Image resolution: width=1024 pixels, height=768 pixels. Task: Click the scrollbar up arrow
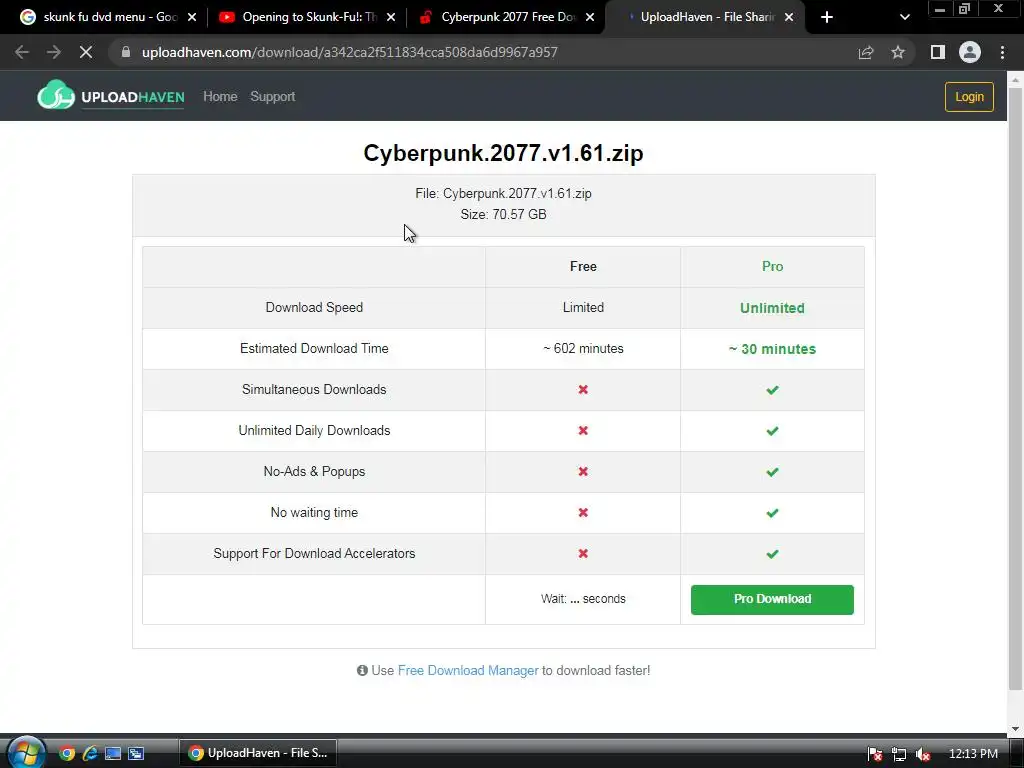click(x=1015, y=80)
